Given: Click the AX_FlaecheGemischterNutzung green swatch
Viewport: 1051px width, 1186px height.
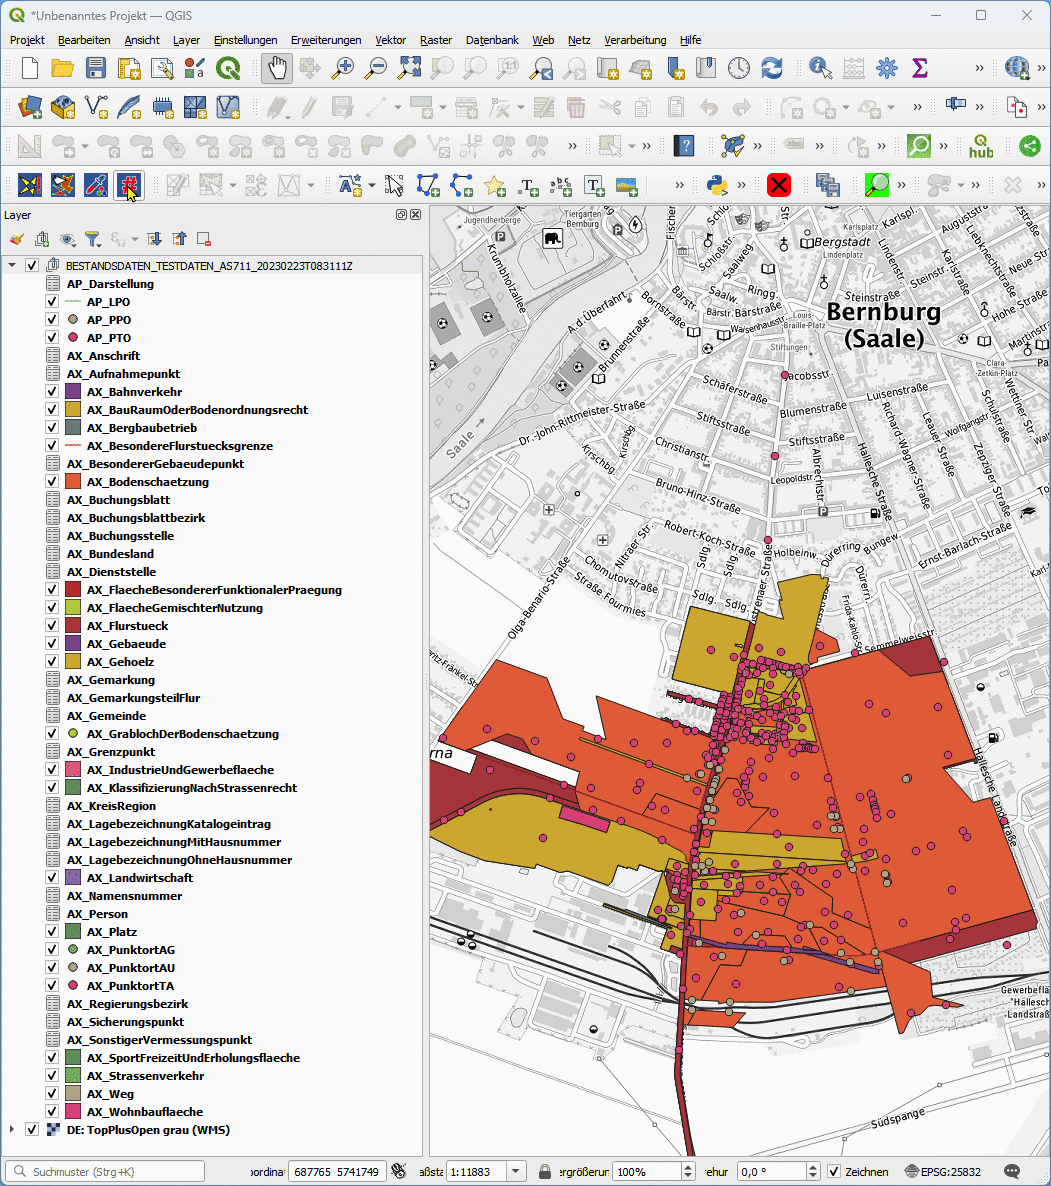Looking at the screenshot, I should point(73,607).
